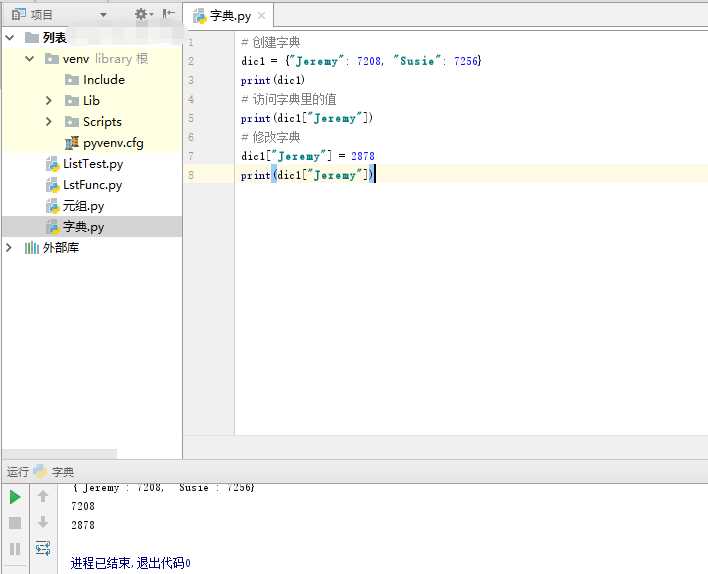
Task: Click the 外部库 library bars icon
Action: click(x=32, y=248)
